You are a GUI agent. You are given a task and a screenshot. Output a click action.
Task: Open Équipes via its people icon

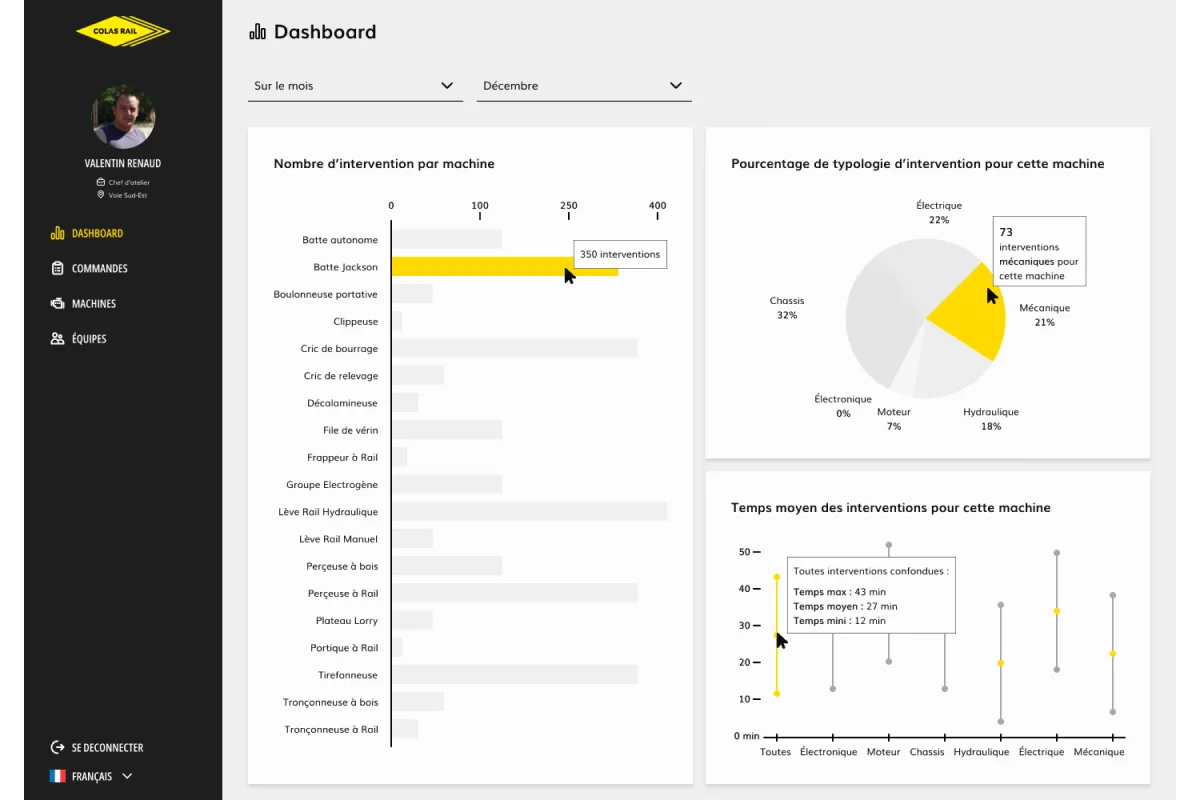point(57,338)
